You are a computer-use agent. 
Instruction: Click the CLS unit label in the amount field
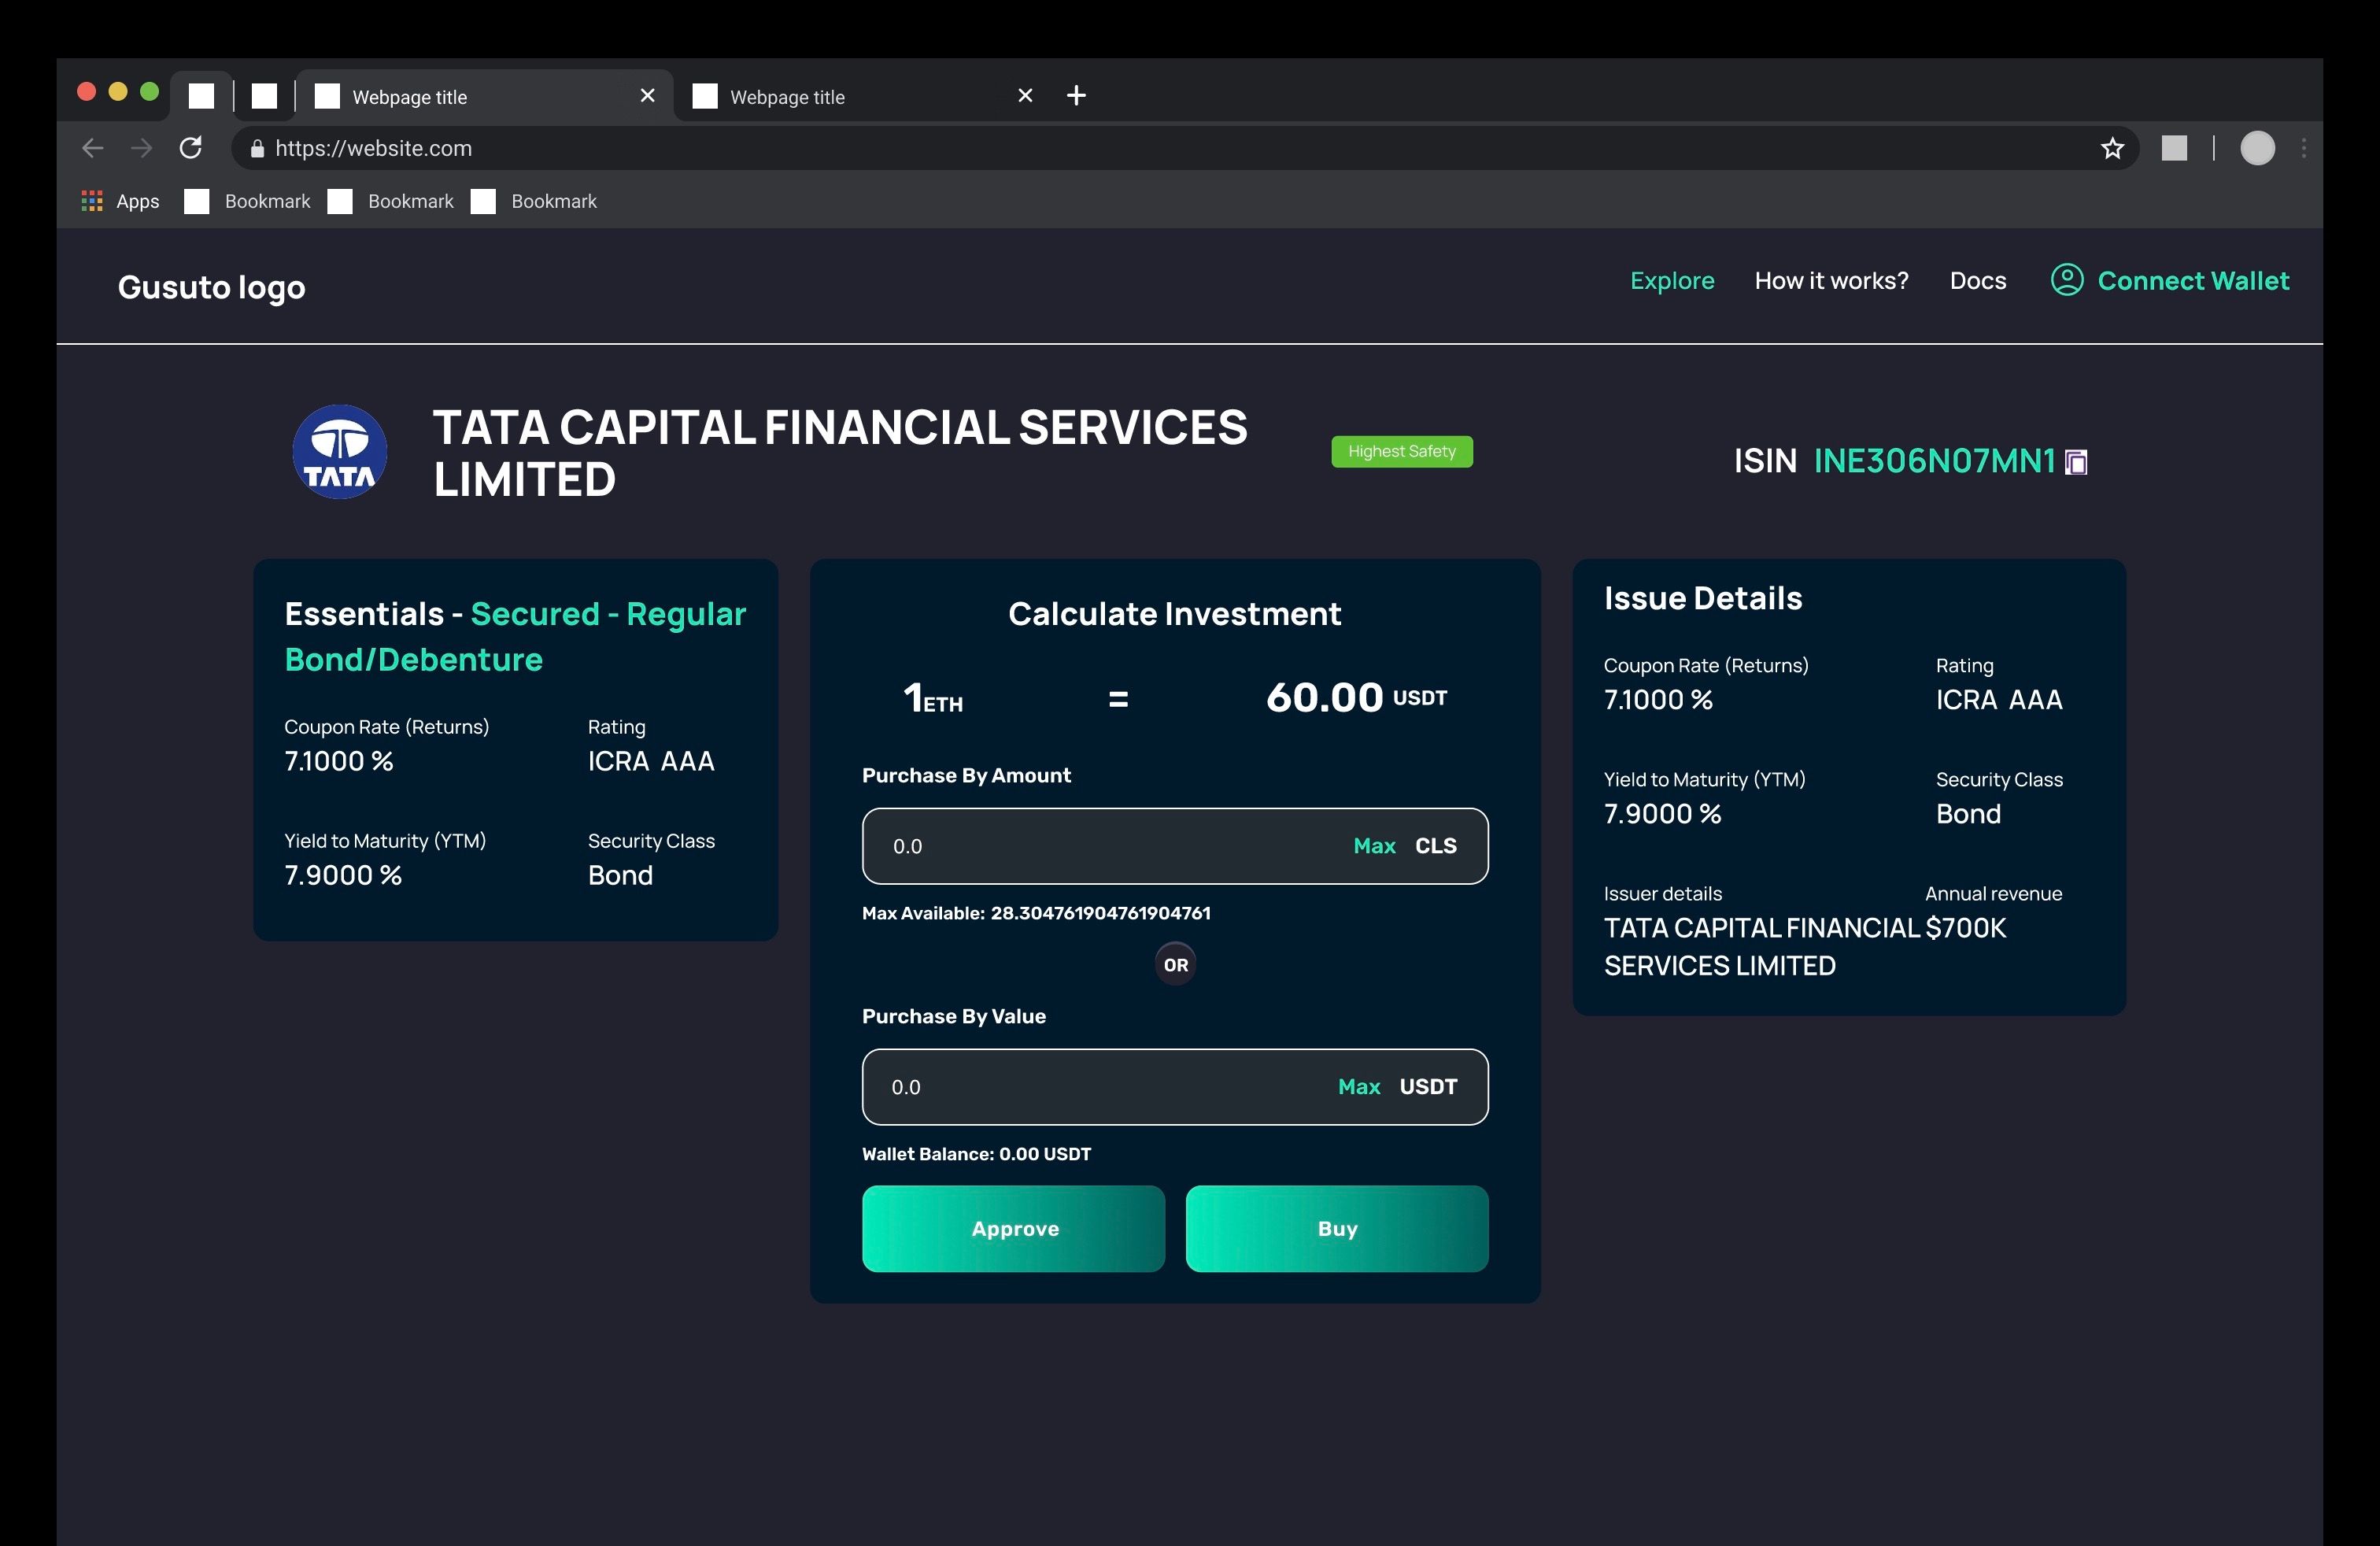point(1435,846)
